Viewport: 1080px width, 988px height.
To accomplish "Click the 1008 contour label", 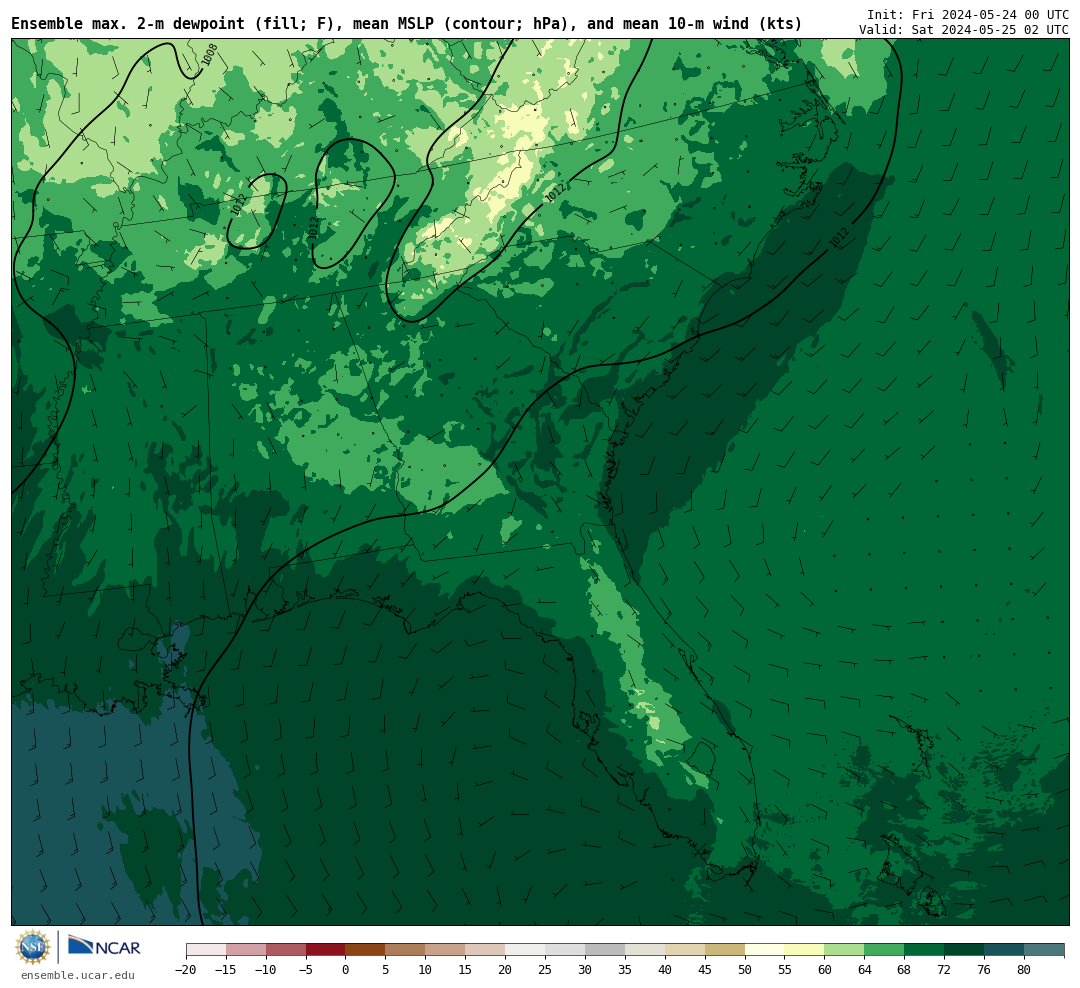I will pos(210,55).
